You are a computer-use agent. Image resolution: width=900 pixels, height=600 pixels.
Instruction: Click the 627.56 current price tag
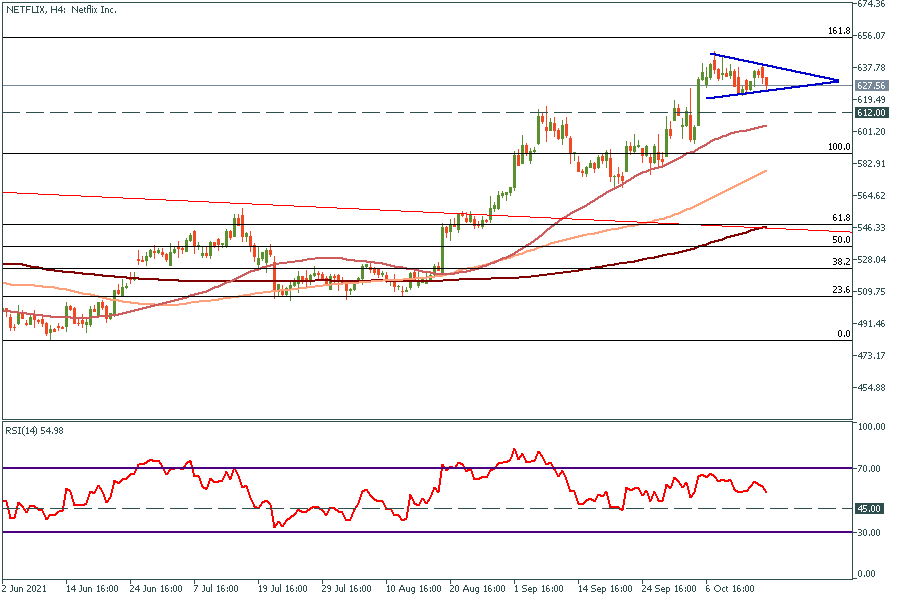[x=871, y=86]
